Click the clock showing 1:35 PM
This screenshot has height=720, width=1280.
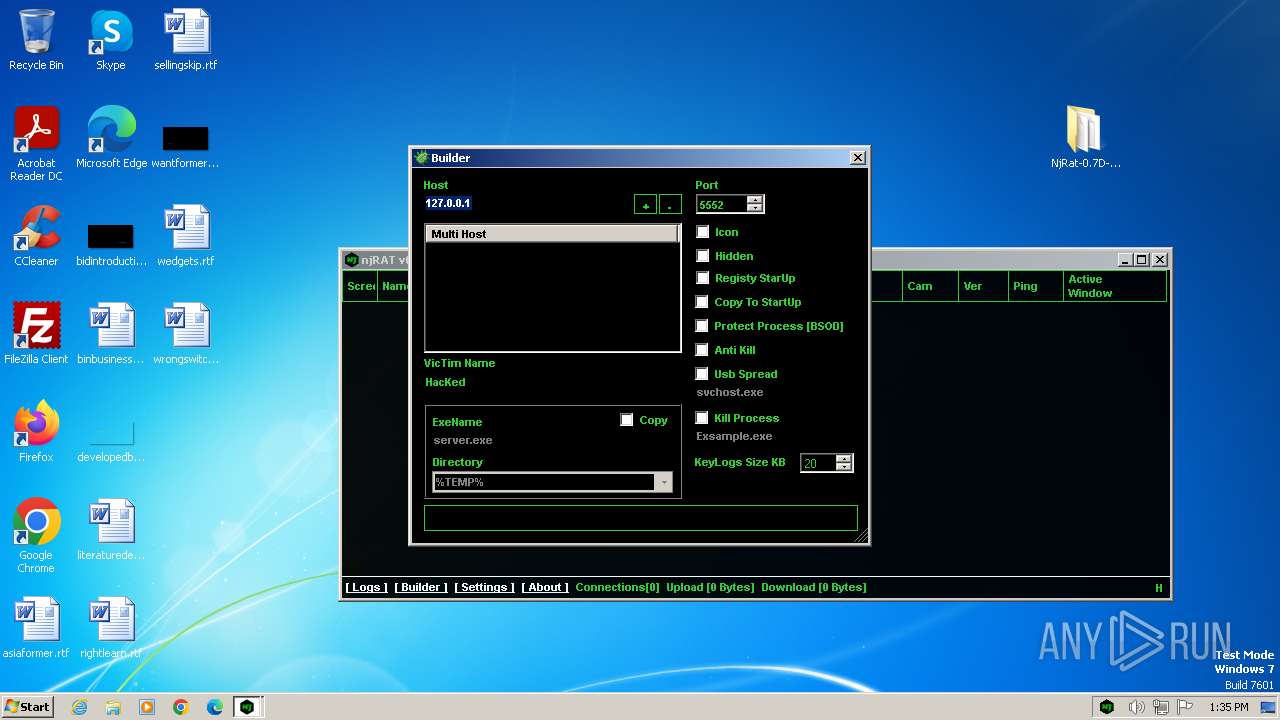click(x=1228, y=707)
